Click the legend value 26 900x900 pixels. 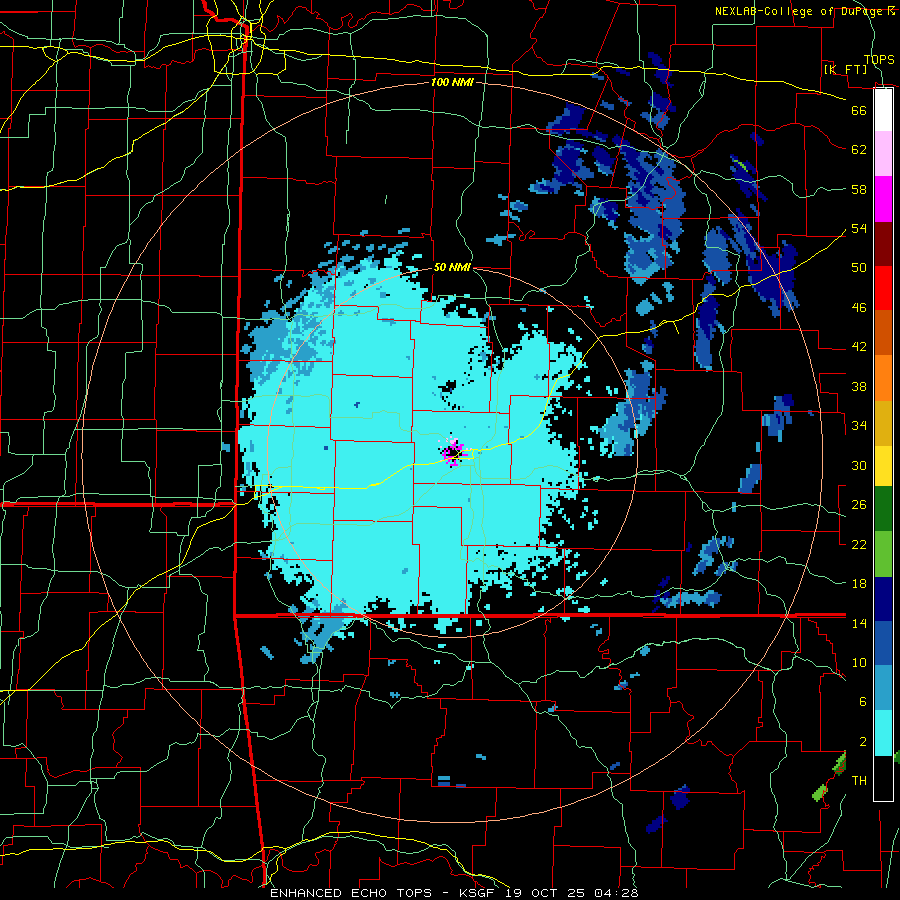pyautogui.click(x=859, y=505)
